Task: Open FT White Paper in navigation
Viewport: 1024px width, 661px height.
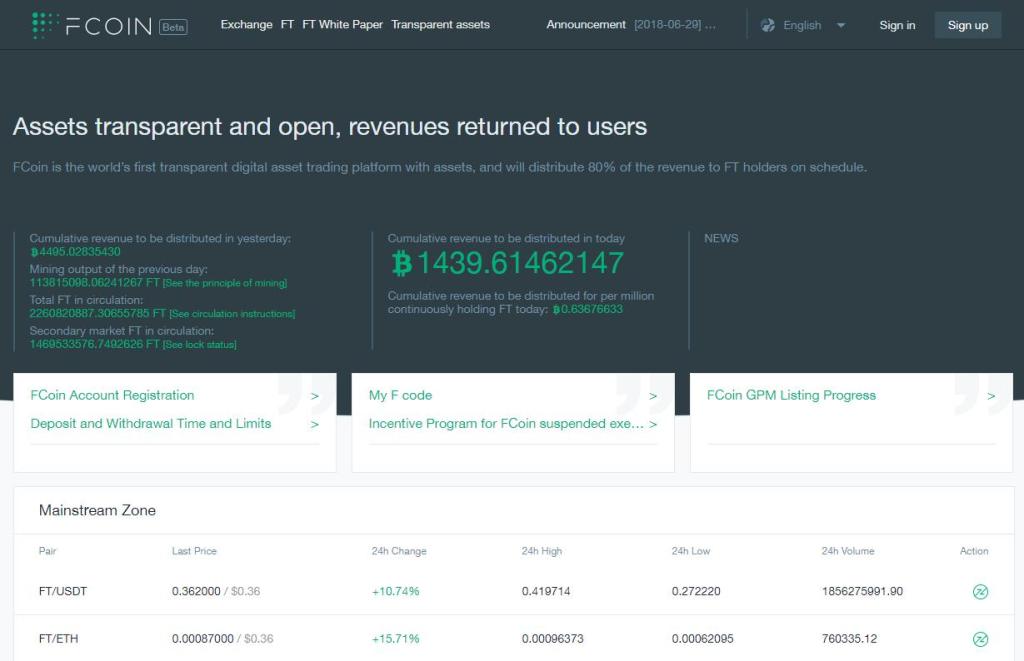Action: click(342, 25)
